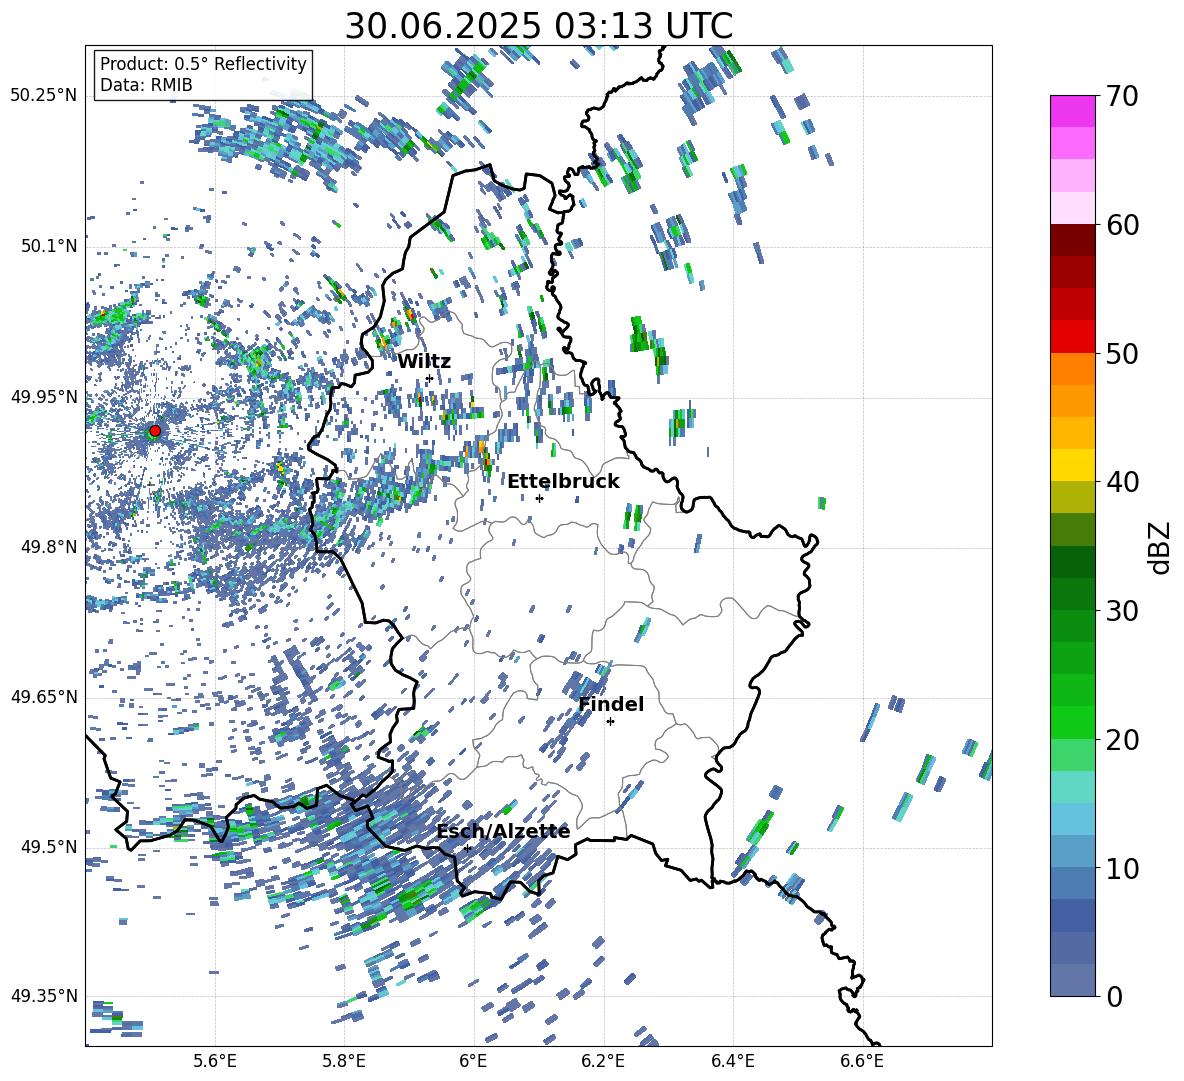Click the Findel cross marker
1184x1081 pixels.
coord(610,722)
